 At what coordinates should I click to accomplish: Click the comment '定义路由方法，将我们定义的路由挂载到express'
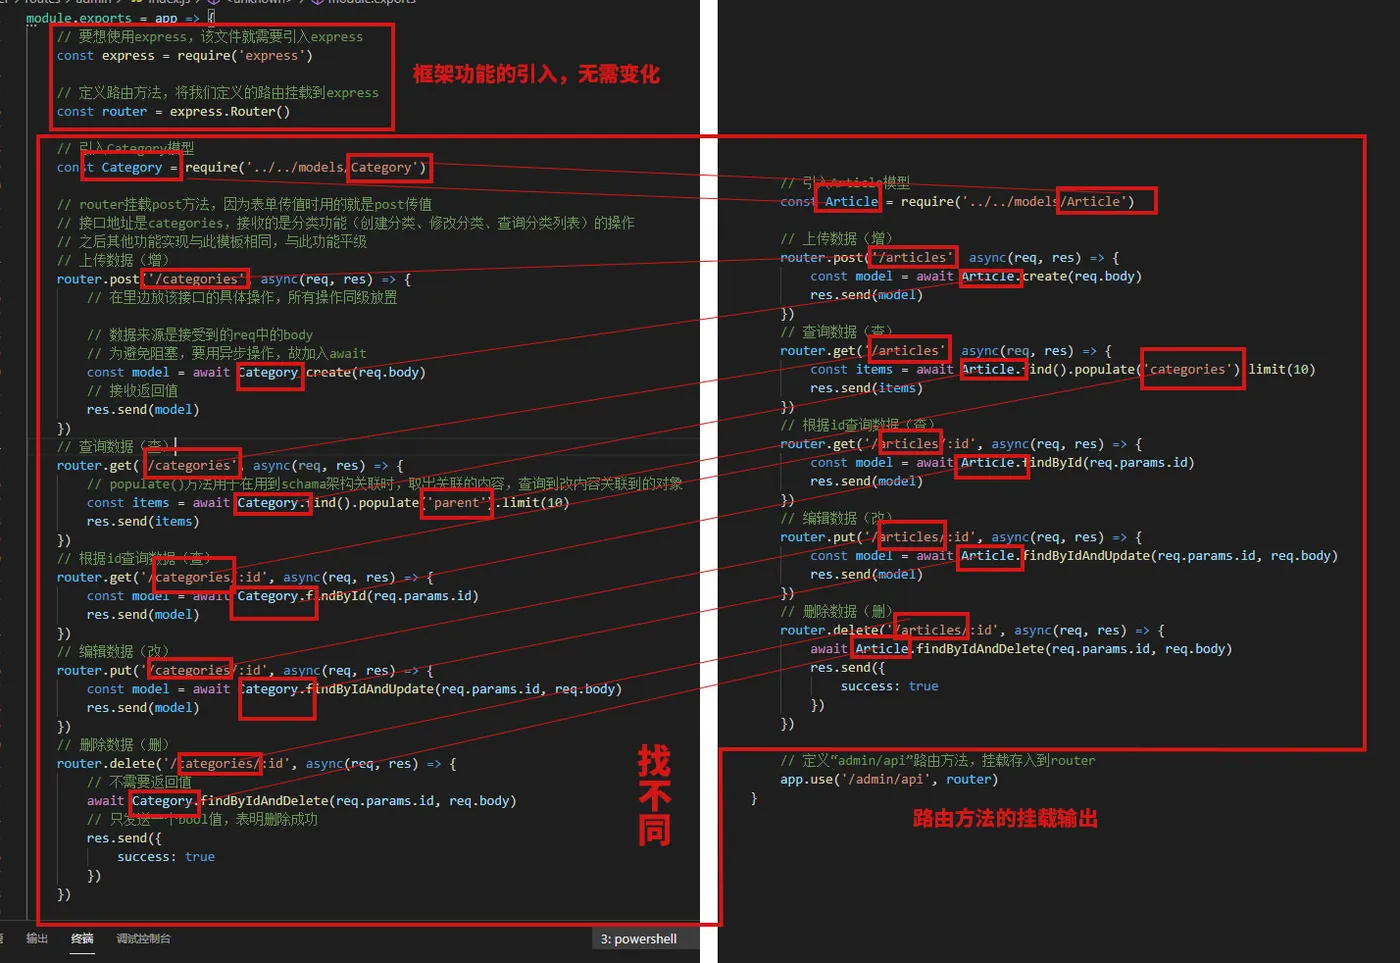(x=218, y=93)
